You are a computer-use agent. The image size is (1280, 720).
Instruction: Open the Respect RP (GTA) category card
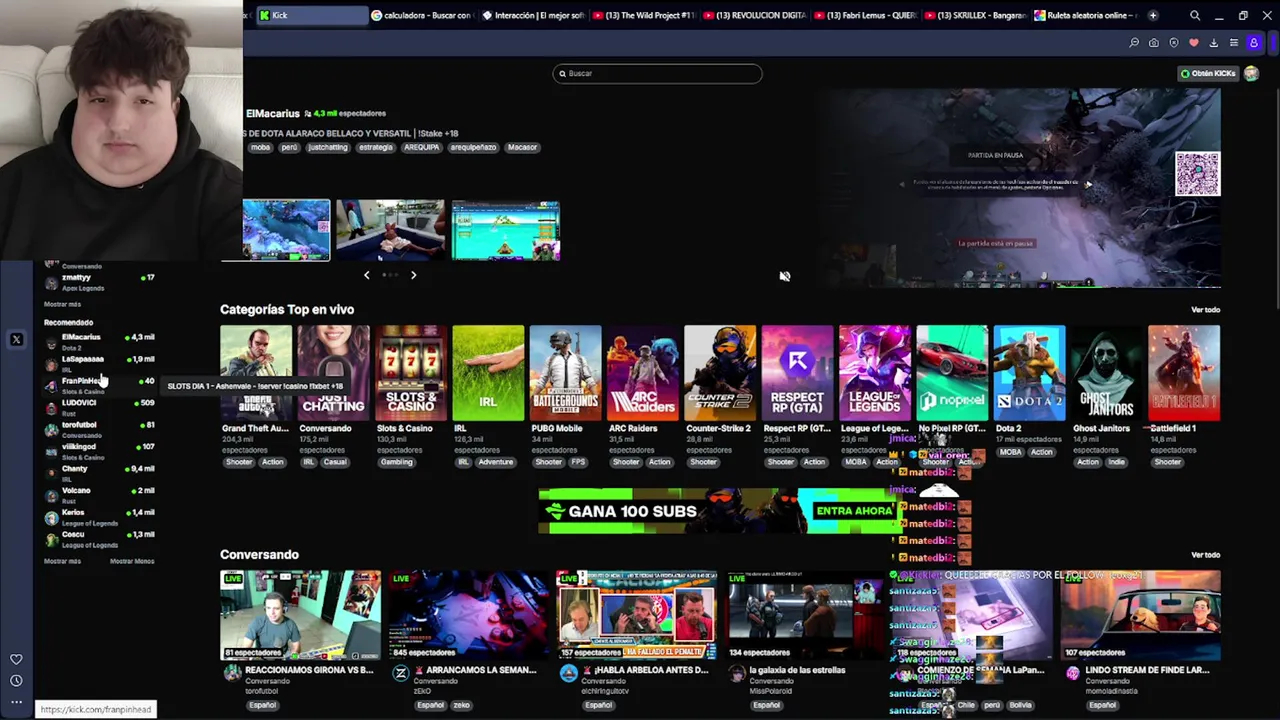(798, 373)
